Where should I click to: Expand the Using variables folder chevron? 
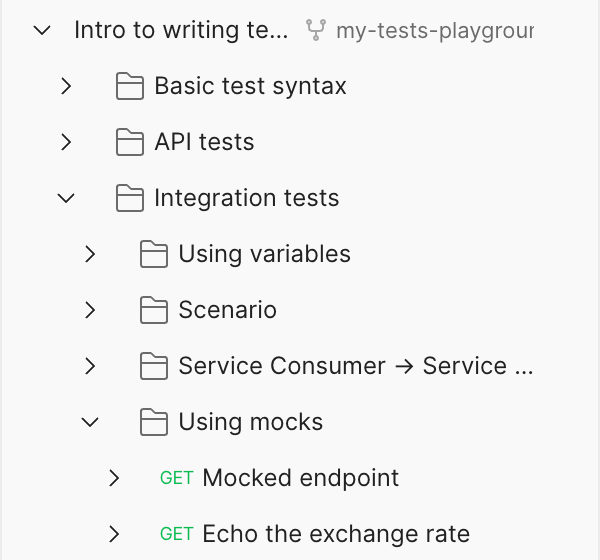coord(90,254)
